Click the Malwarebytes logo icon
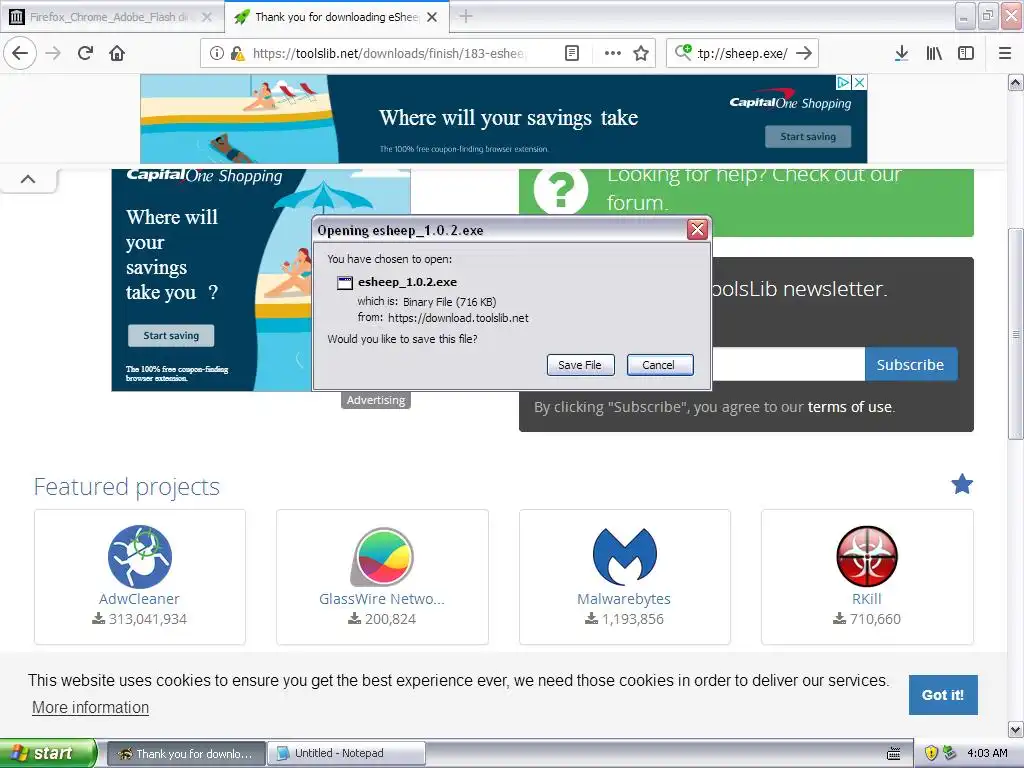 (x=625, y=556)
